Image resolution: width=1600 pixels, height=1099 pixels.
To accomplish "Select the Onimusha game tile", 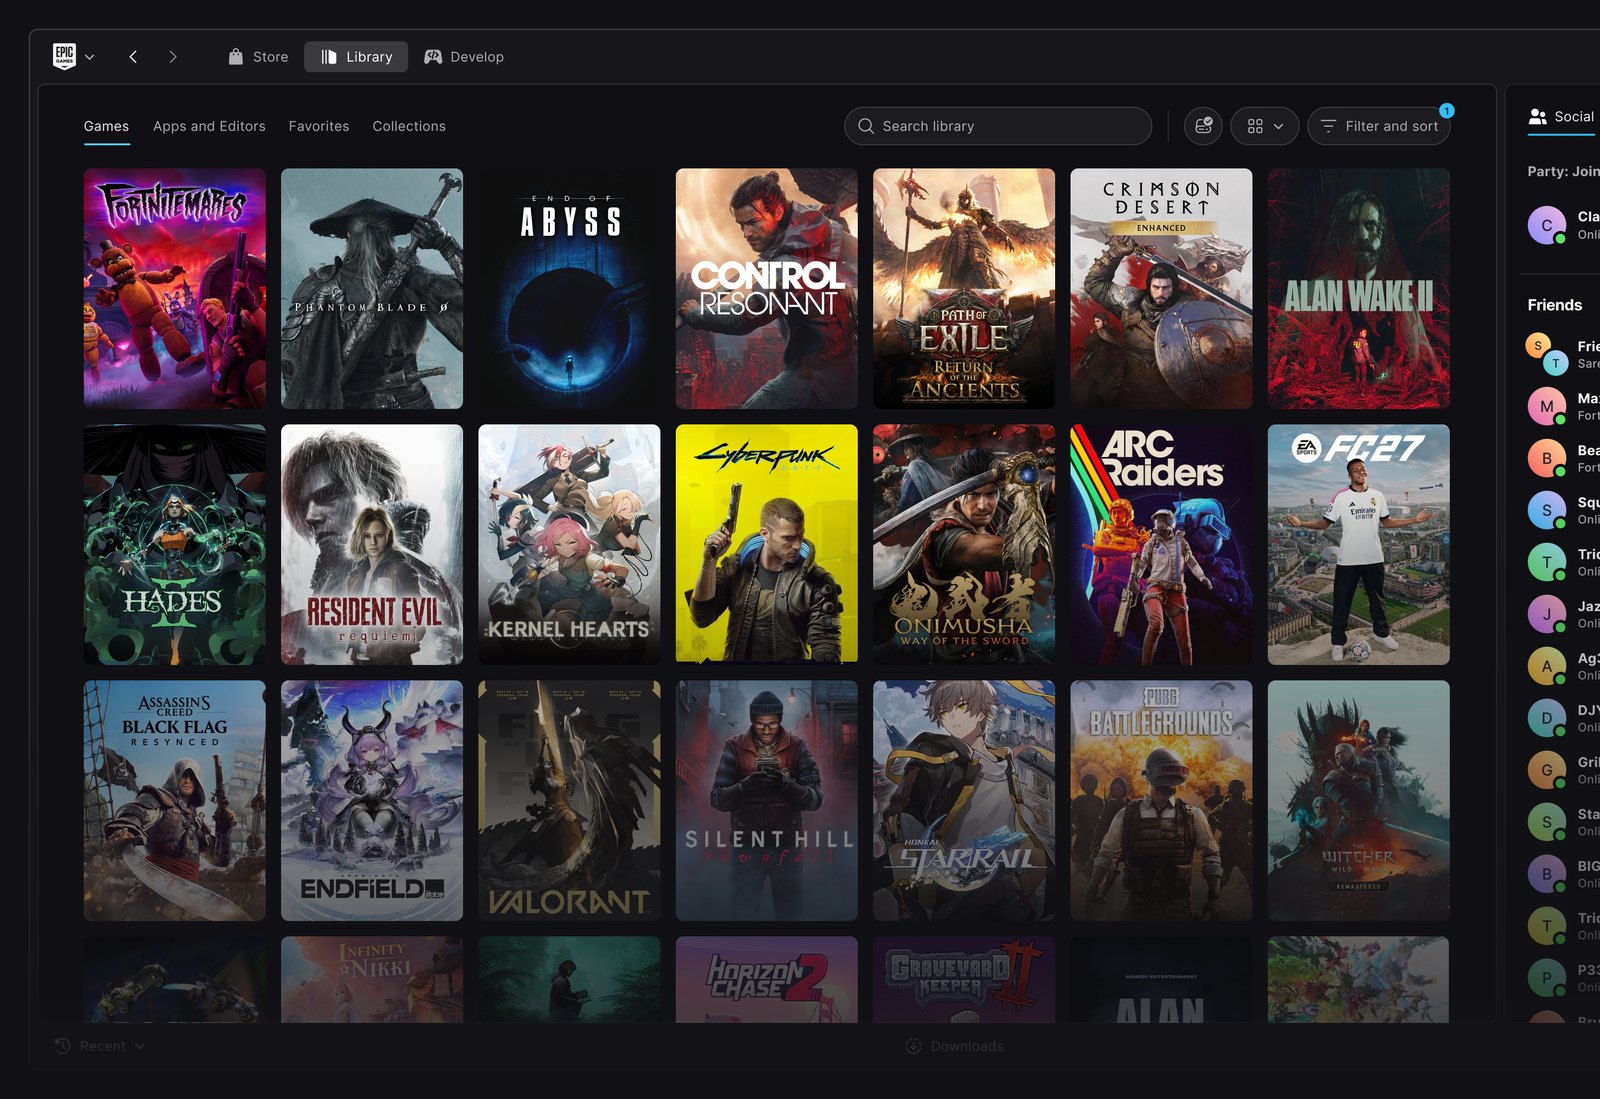I will tap(964, 544).
